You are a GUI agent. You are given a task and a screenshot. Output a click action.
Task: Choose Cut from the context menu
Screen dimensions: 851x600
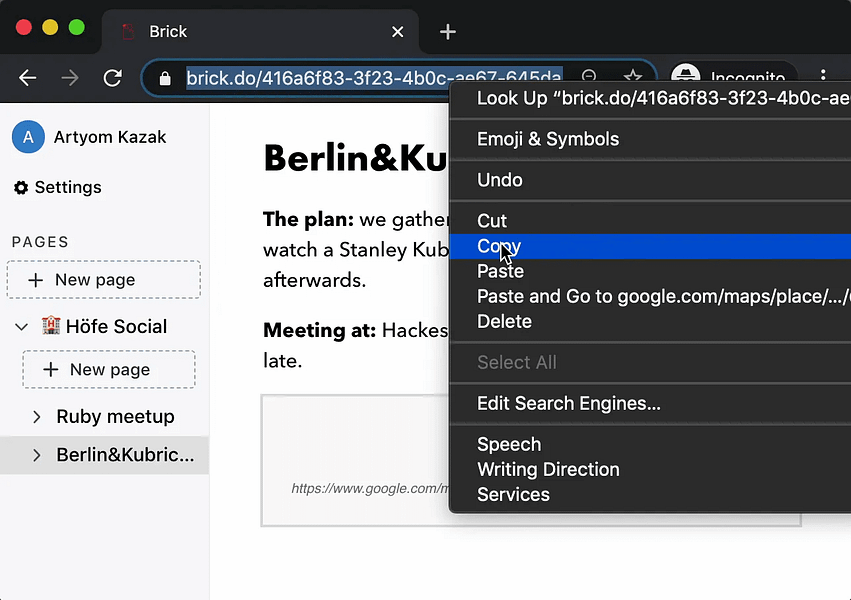[x=492, y=221]
